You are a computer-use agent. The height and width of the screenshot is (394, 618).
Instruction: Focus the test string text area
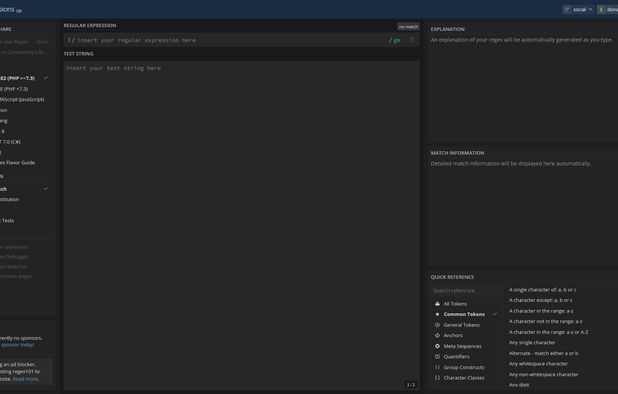pos(242,225)
